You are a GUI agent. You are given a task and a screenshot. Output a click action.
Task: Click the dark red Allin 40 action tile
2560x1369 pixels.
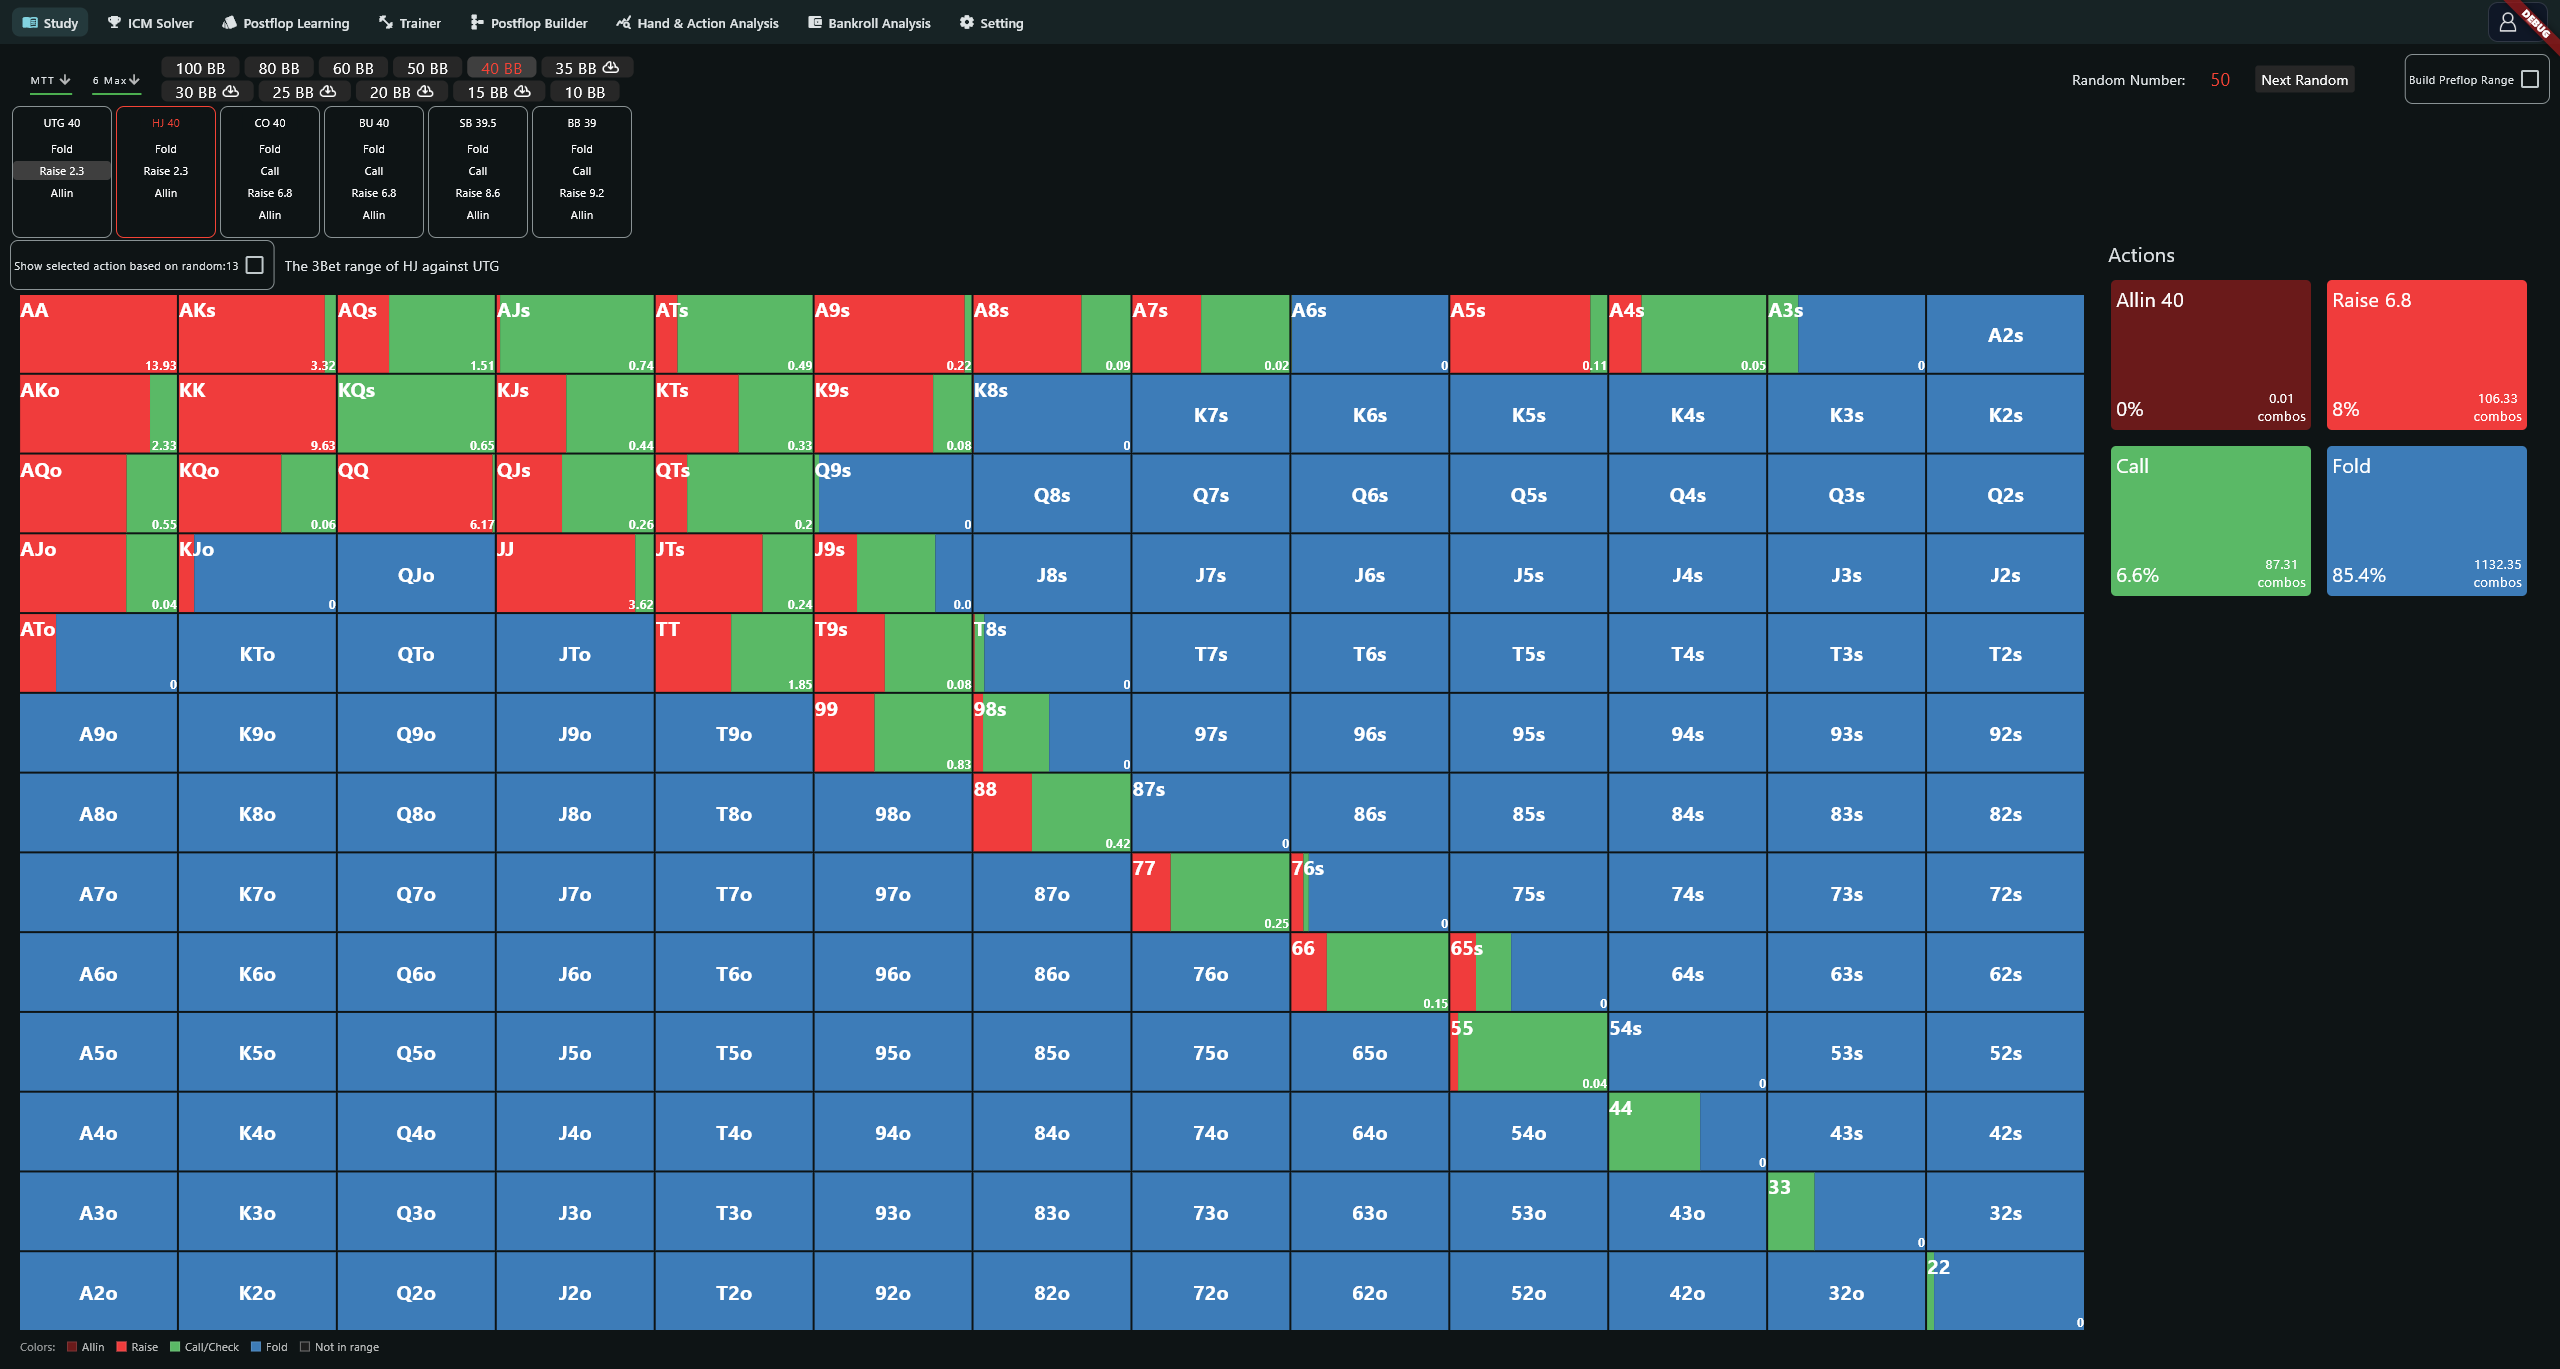pyautogui.click(x=2210, y=355)
